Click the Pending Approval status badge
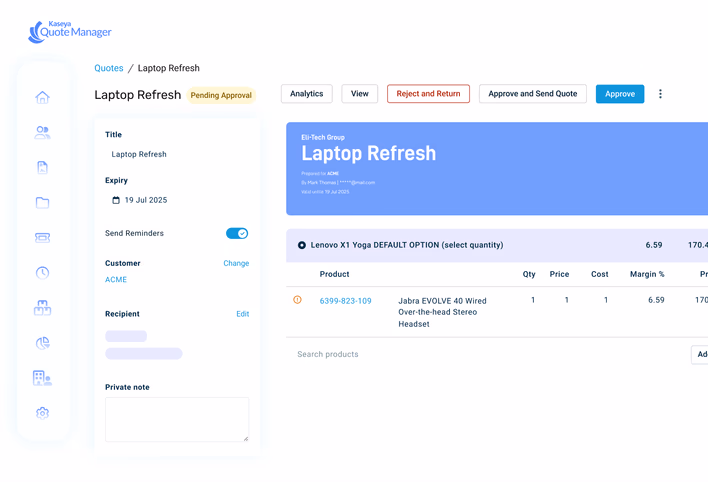The image size is (708, 482). pos(221,95)
